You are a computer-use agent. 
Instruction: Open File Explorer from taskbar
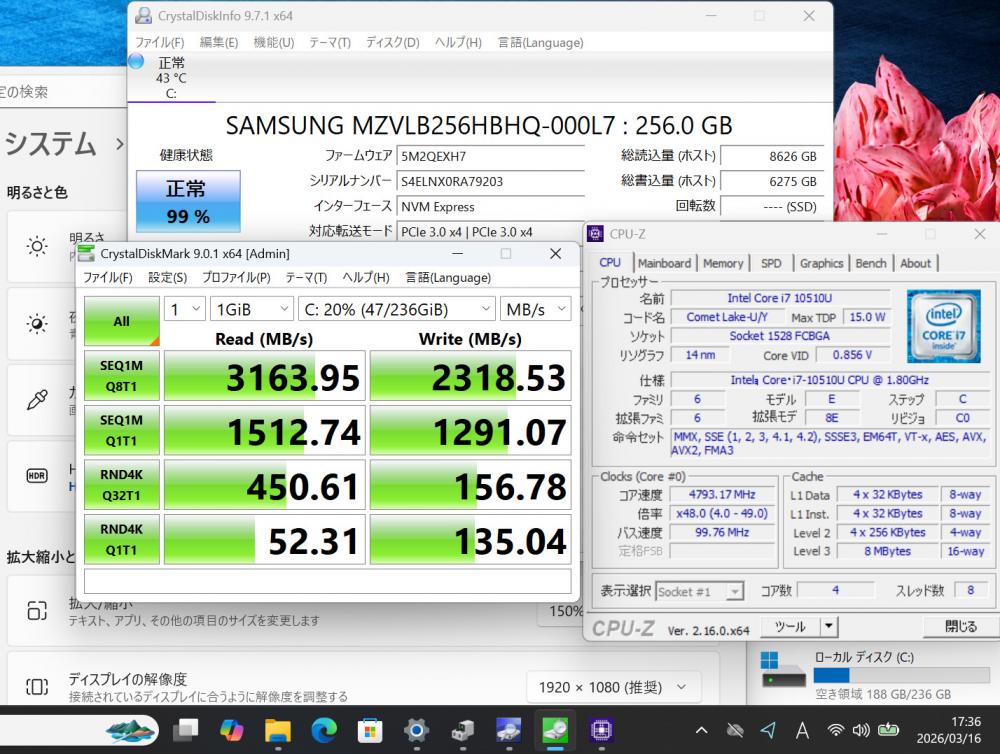pyautogui.click(x=278, y=730)
